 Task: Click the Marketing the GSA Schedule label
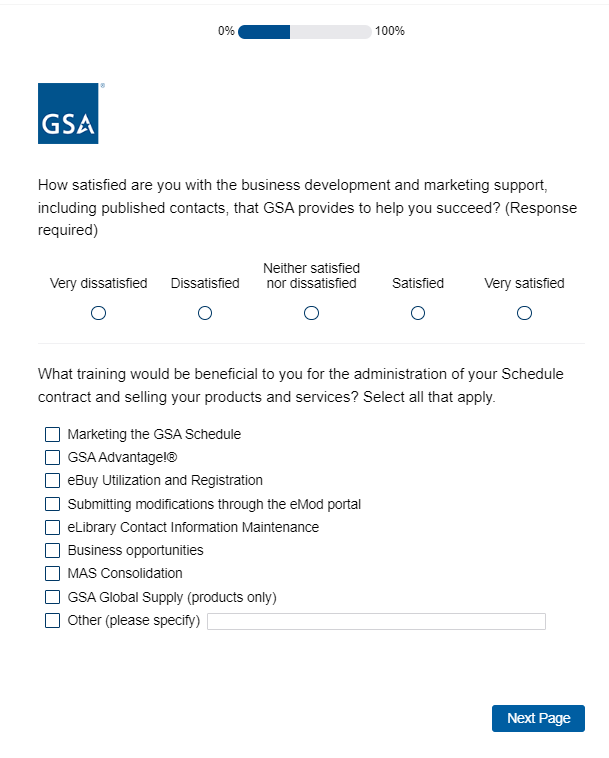154,435
